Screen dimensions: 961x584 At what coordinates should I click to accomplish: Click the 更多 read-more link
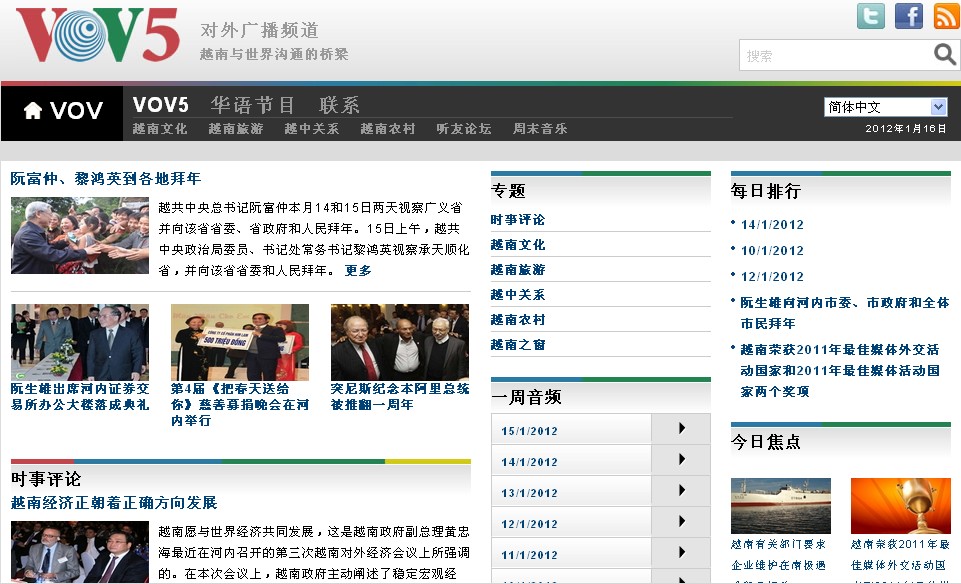(358, 271)
